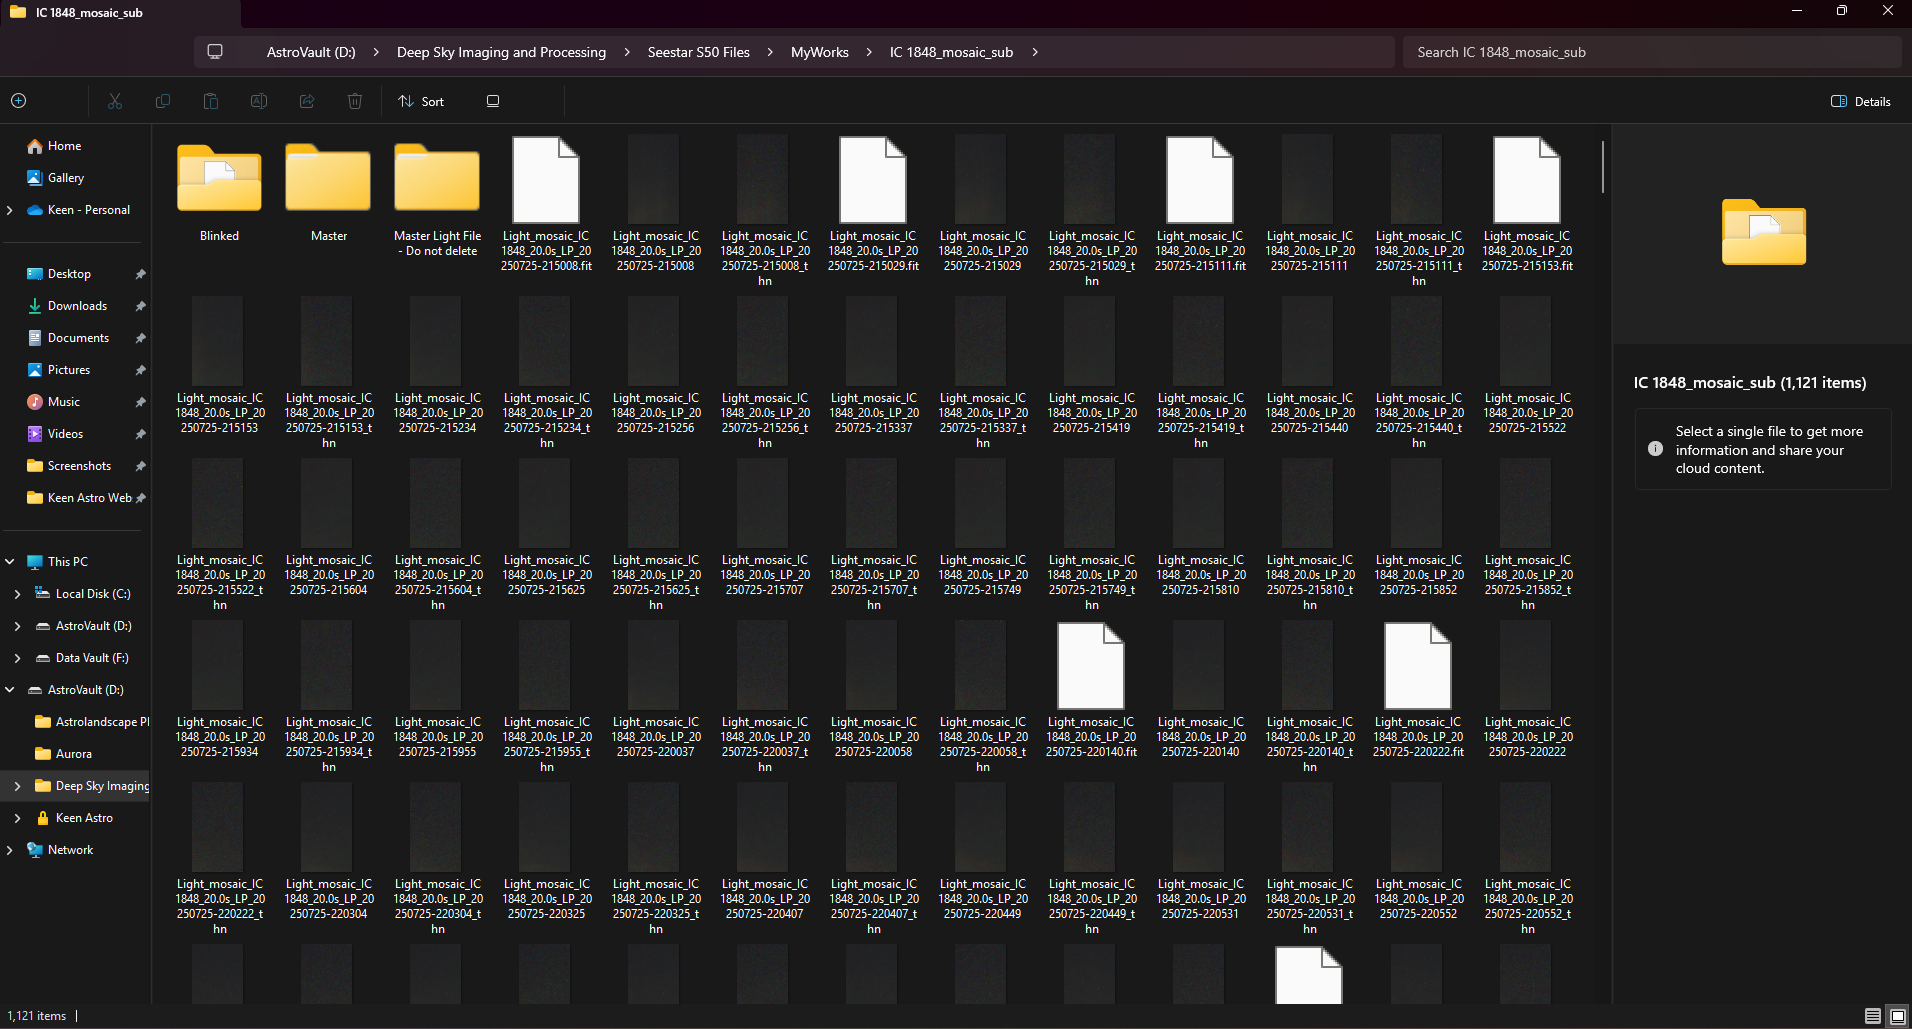Switch to large thumbnails view in status bar

[x=1897, y=1016]
